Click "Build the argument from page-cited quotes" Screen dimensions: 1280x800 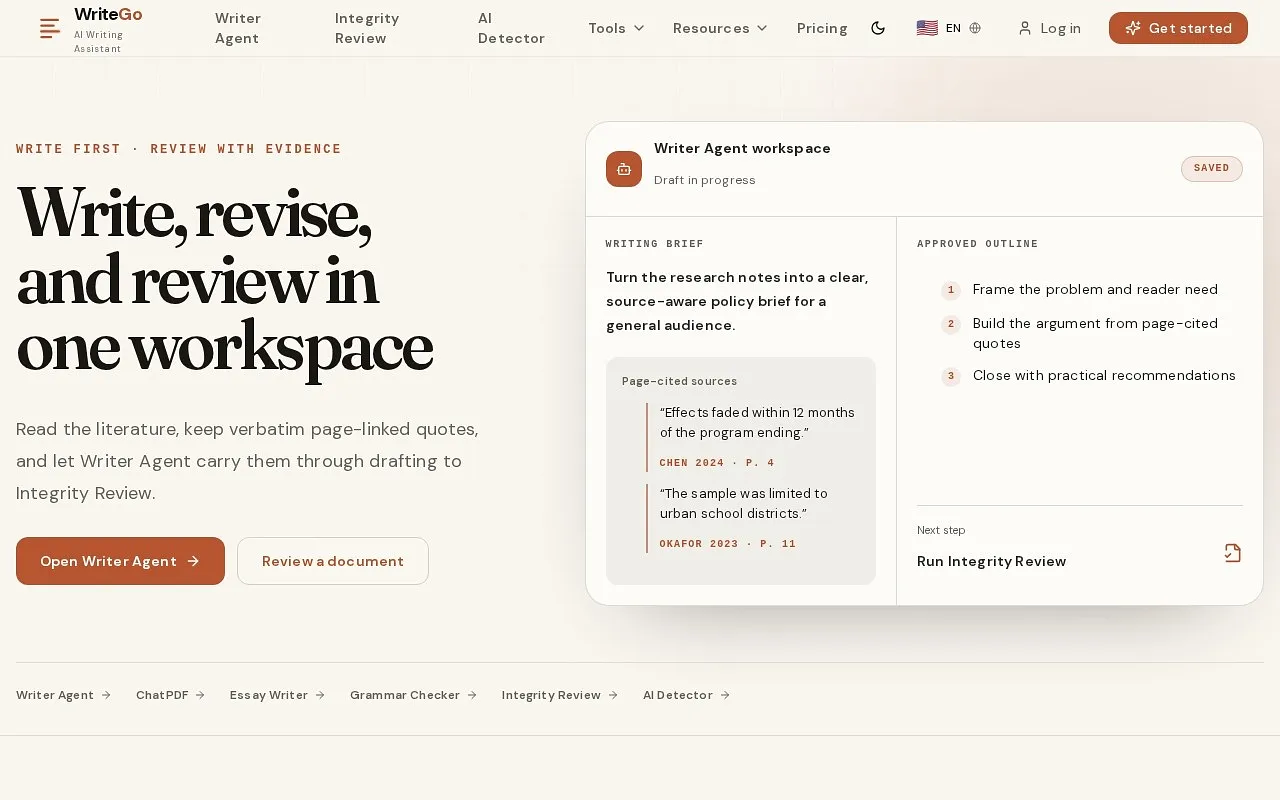pyautogui.click(x=1095, y=333)
